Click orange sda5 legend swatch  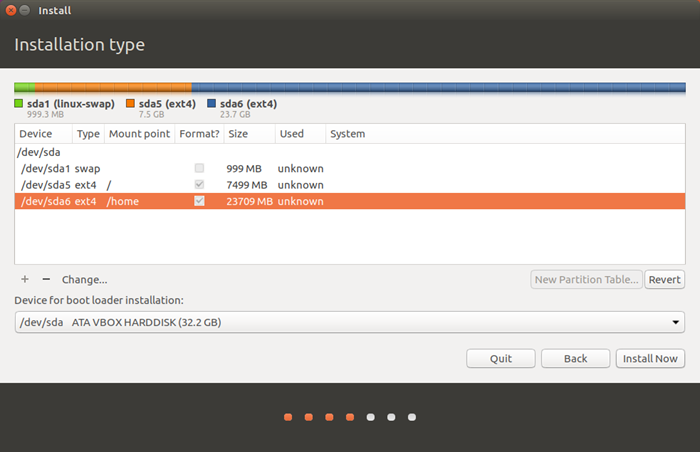point(130,104)
